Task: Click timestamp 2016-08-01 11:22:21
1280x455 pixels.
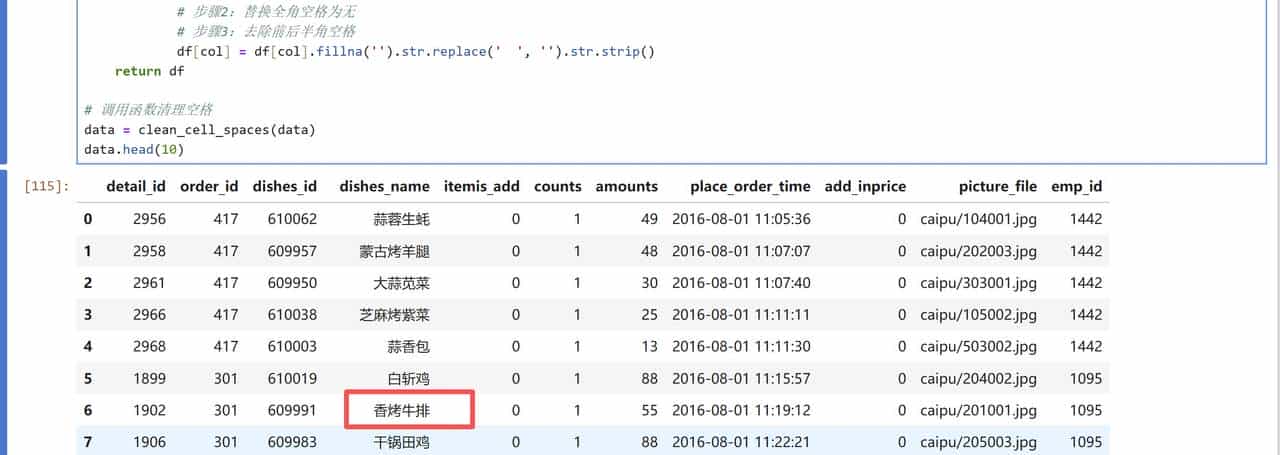Action: click(741, 443)
